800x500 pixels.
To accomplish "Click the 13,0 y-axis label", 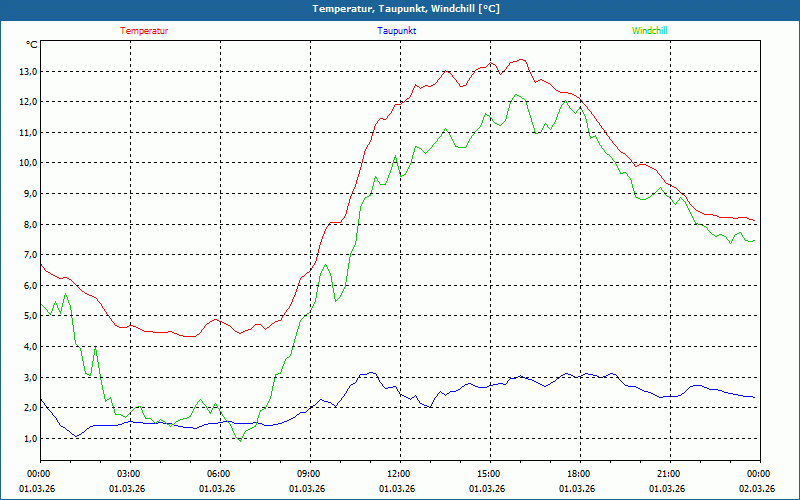I will tap(28, 71).
